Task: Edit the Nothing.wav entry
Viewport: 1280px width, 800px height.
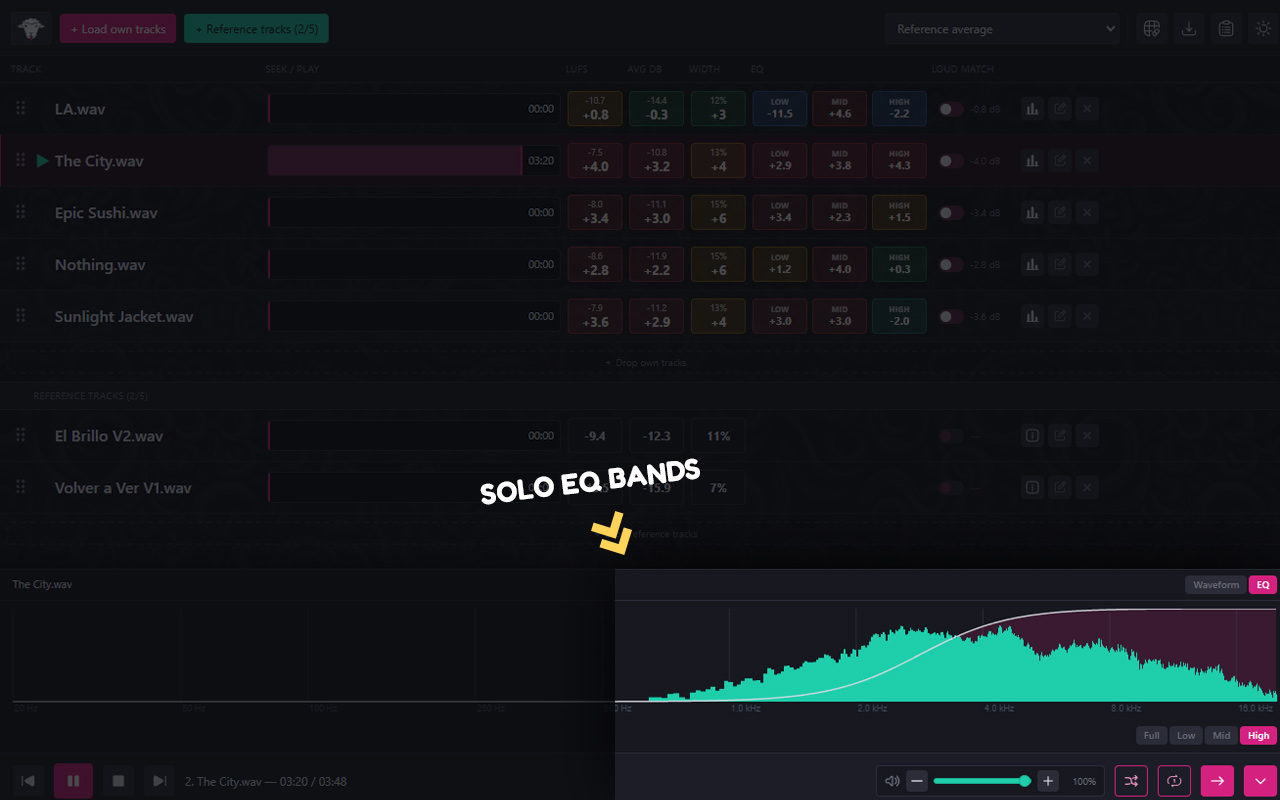Action: [1060, 265]
